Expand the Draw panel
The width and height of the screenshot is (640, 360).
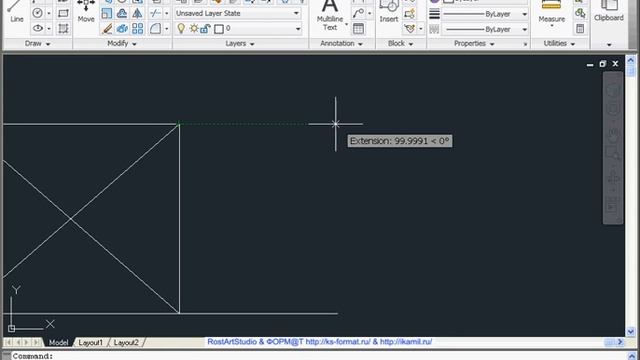37,43
